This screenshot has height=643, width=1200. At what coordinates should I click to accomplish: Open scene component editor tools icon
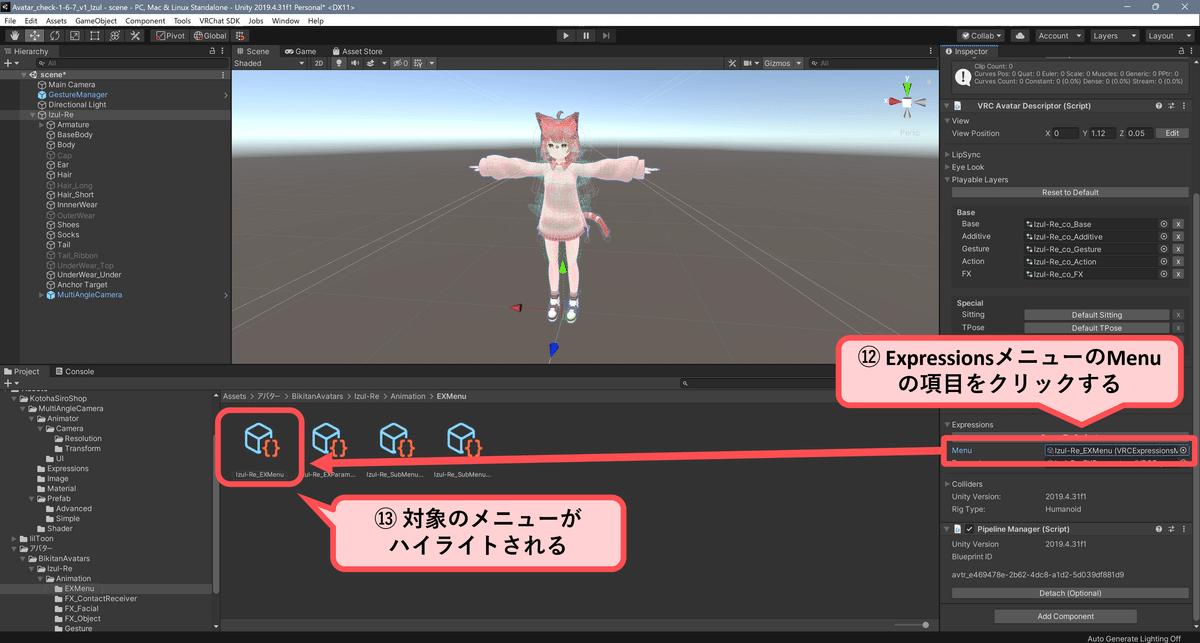pos(732,63)
